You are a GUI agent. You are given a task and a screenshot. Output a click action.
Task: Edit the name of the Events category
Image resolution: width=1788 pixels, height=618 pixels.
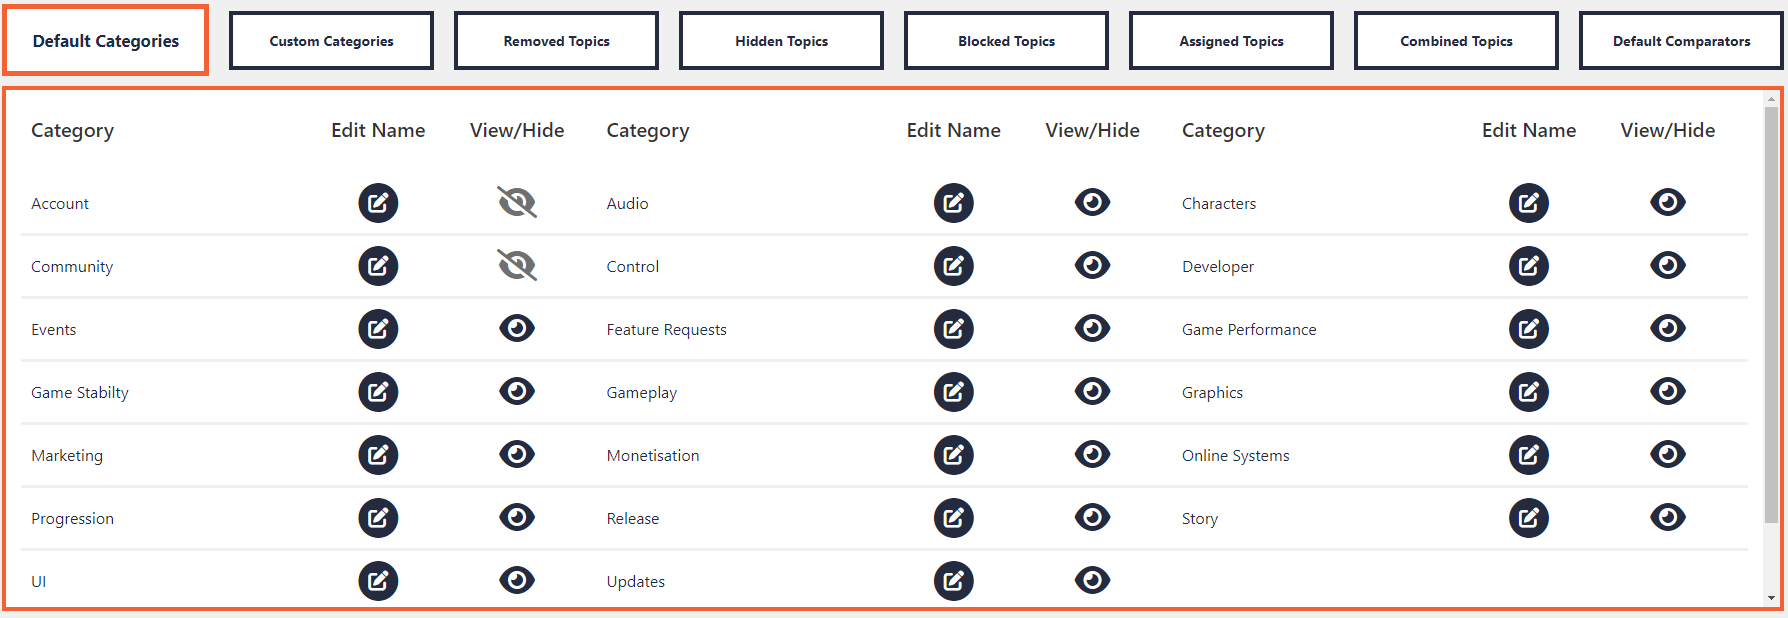(x=378, y=329)
